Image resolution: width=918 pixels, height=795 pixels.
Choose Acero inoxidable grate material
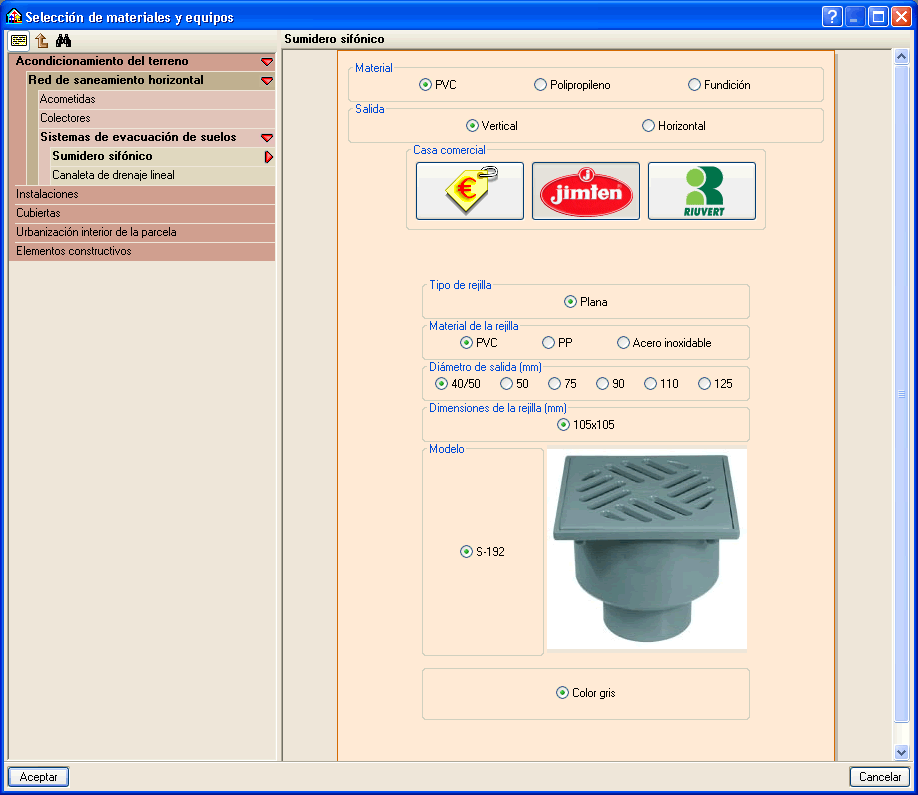tap(624, 343)
